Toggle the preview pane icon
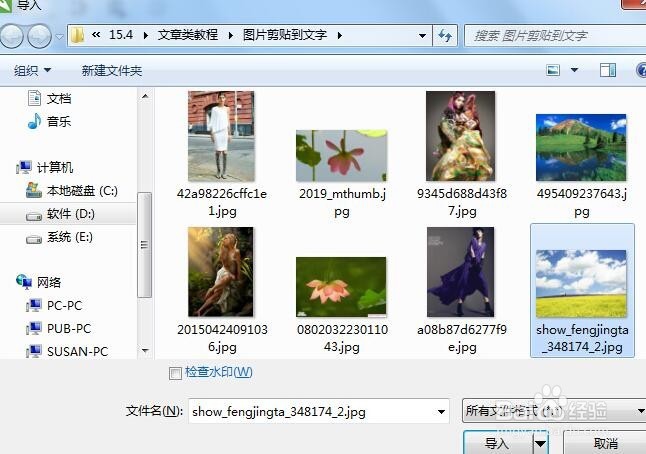646x454 pixels. 608,70
